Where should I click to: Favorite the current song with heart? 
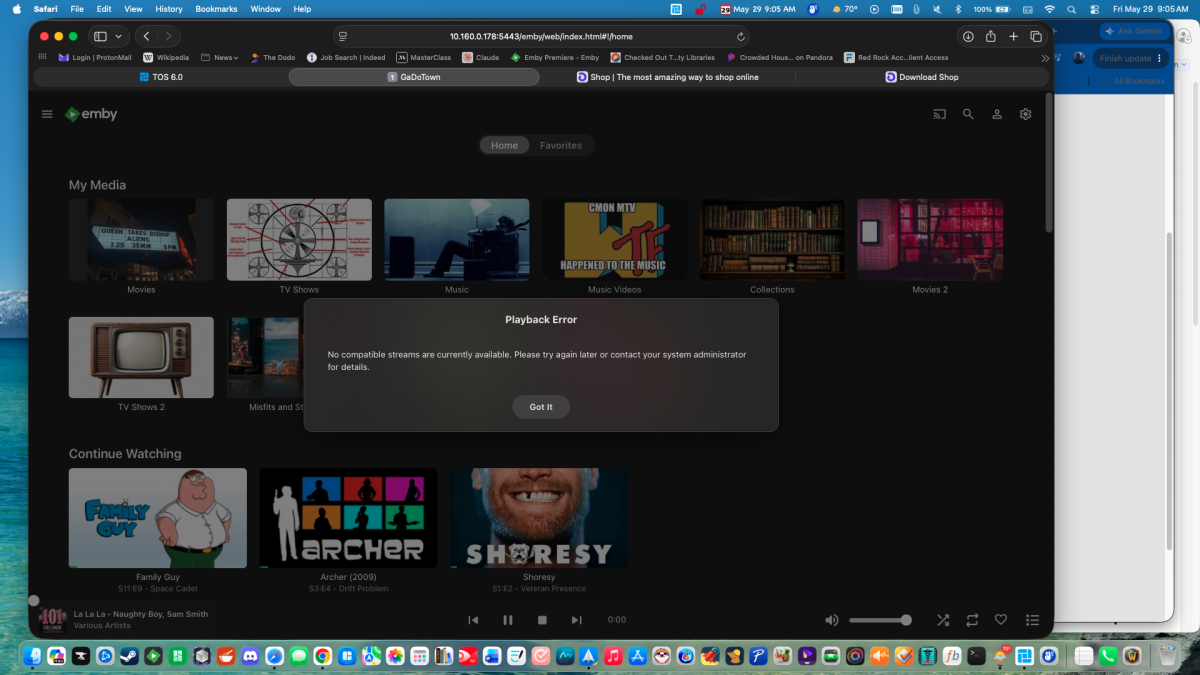[1001, 620]
